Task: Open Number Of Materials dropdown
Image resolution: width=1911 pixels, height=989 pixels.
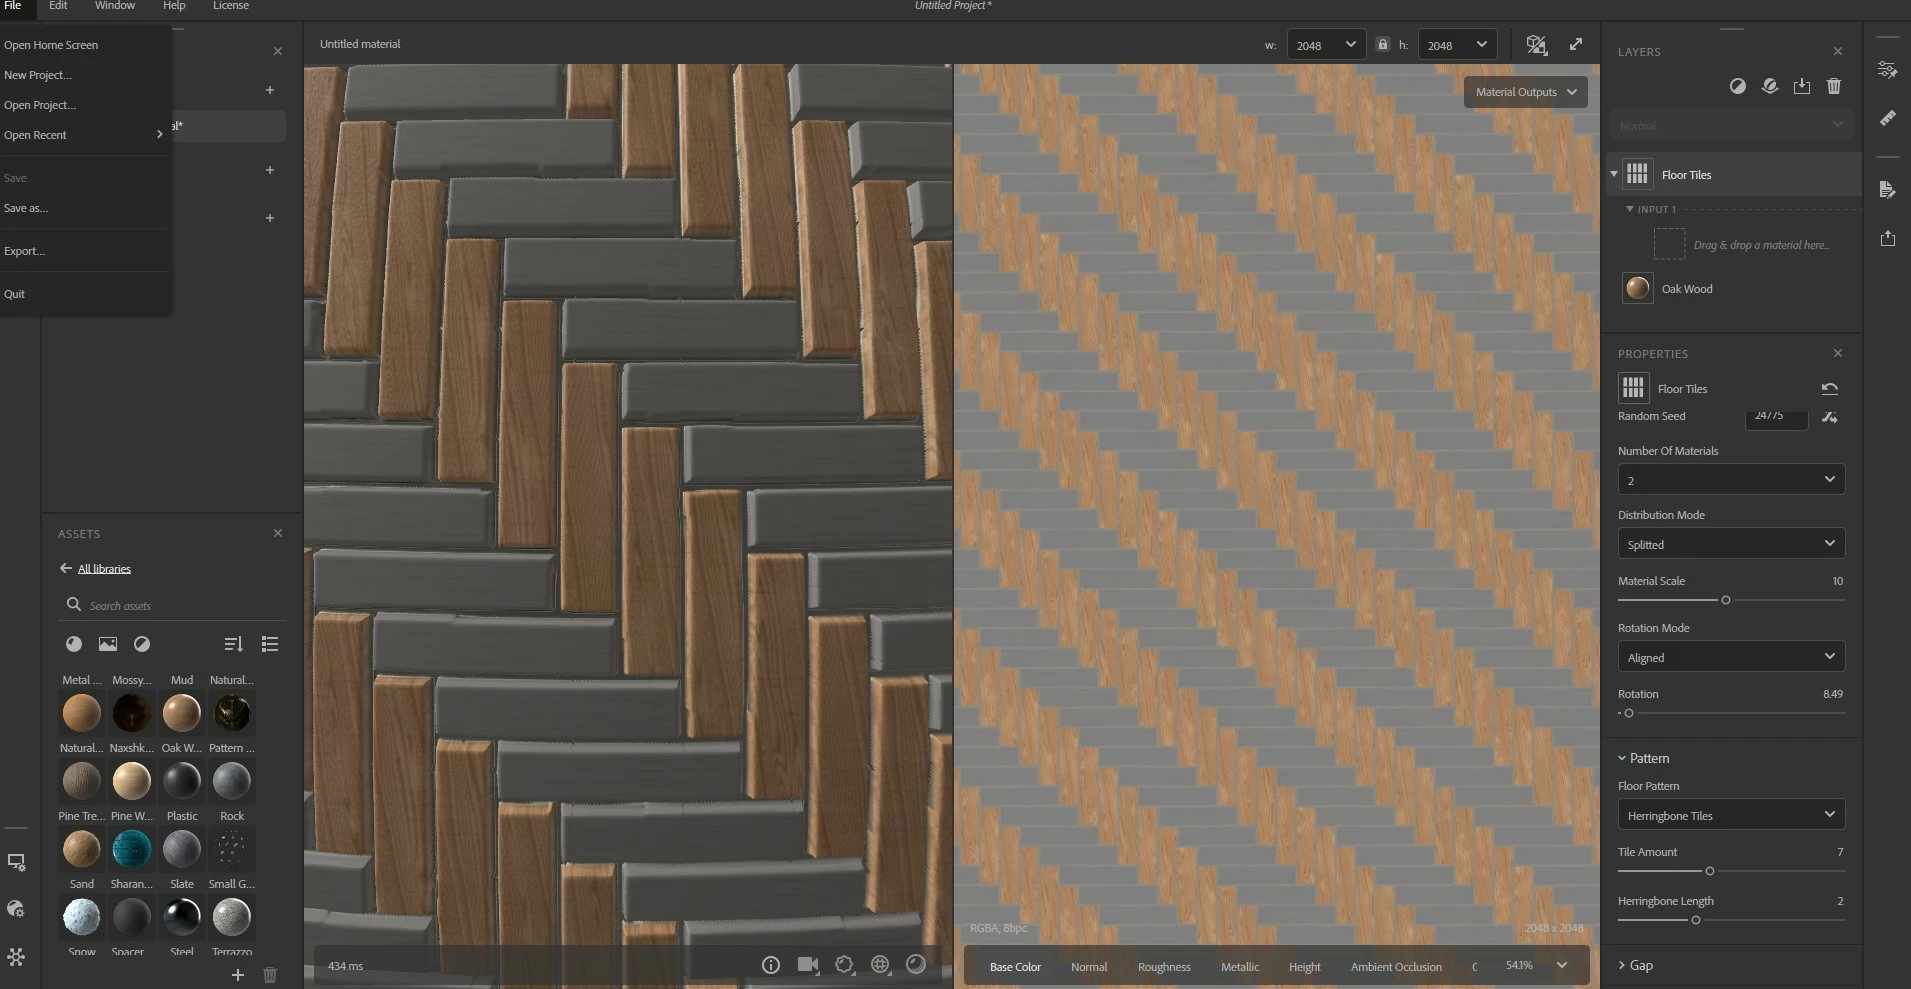Action: [x=1731, y=480]
